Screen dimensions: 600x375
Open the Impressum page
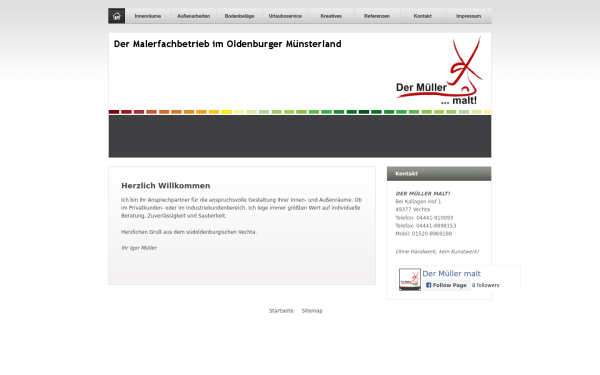[469, 16]
